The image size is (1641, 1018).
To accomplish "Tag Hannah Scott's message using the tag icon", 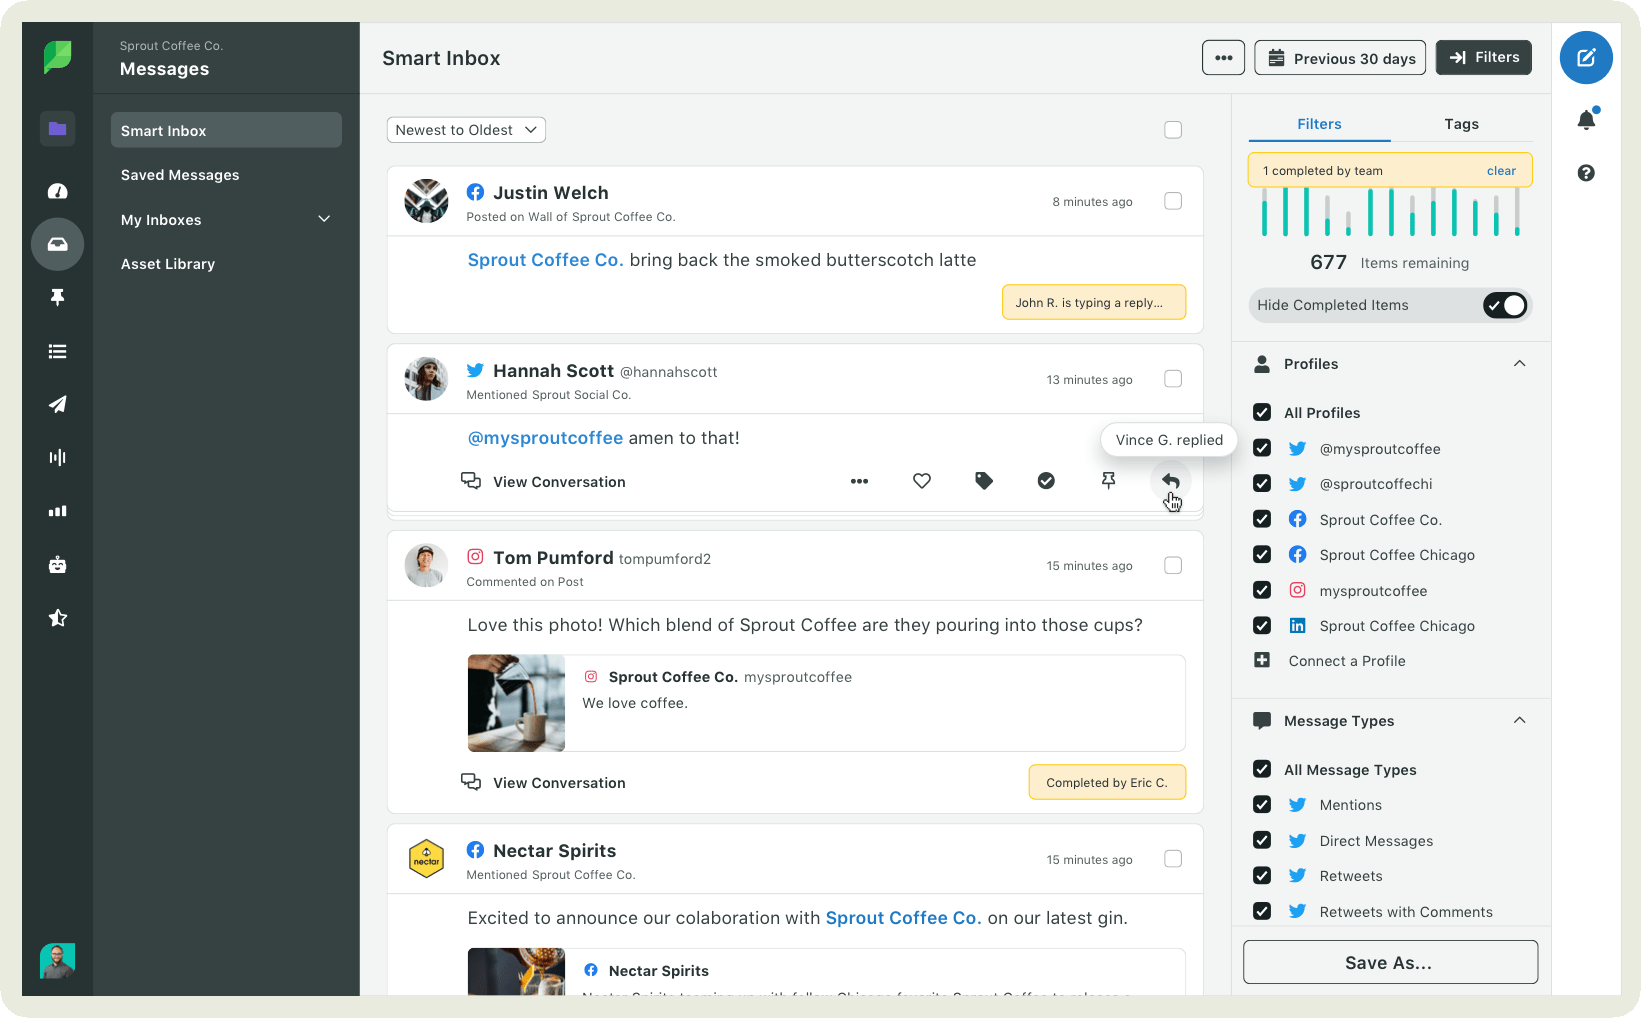I will point(984,481).
